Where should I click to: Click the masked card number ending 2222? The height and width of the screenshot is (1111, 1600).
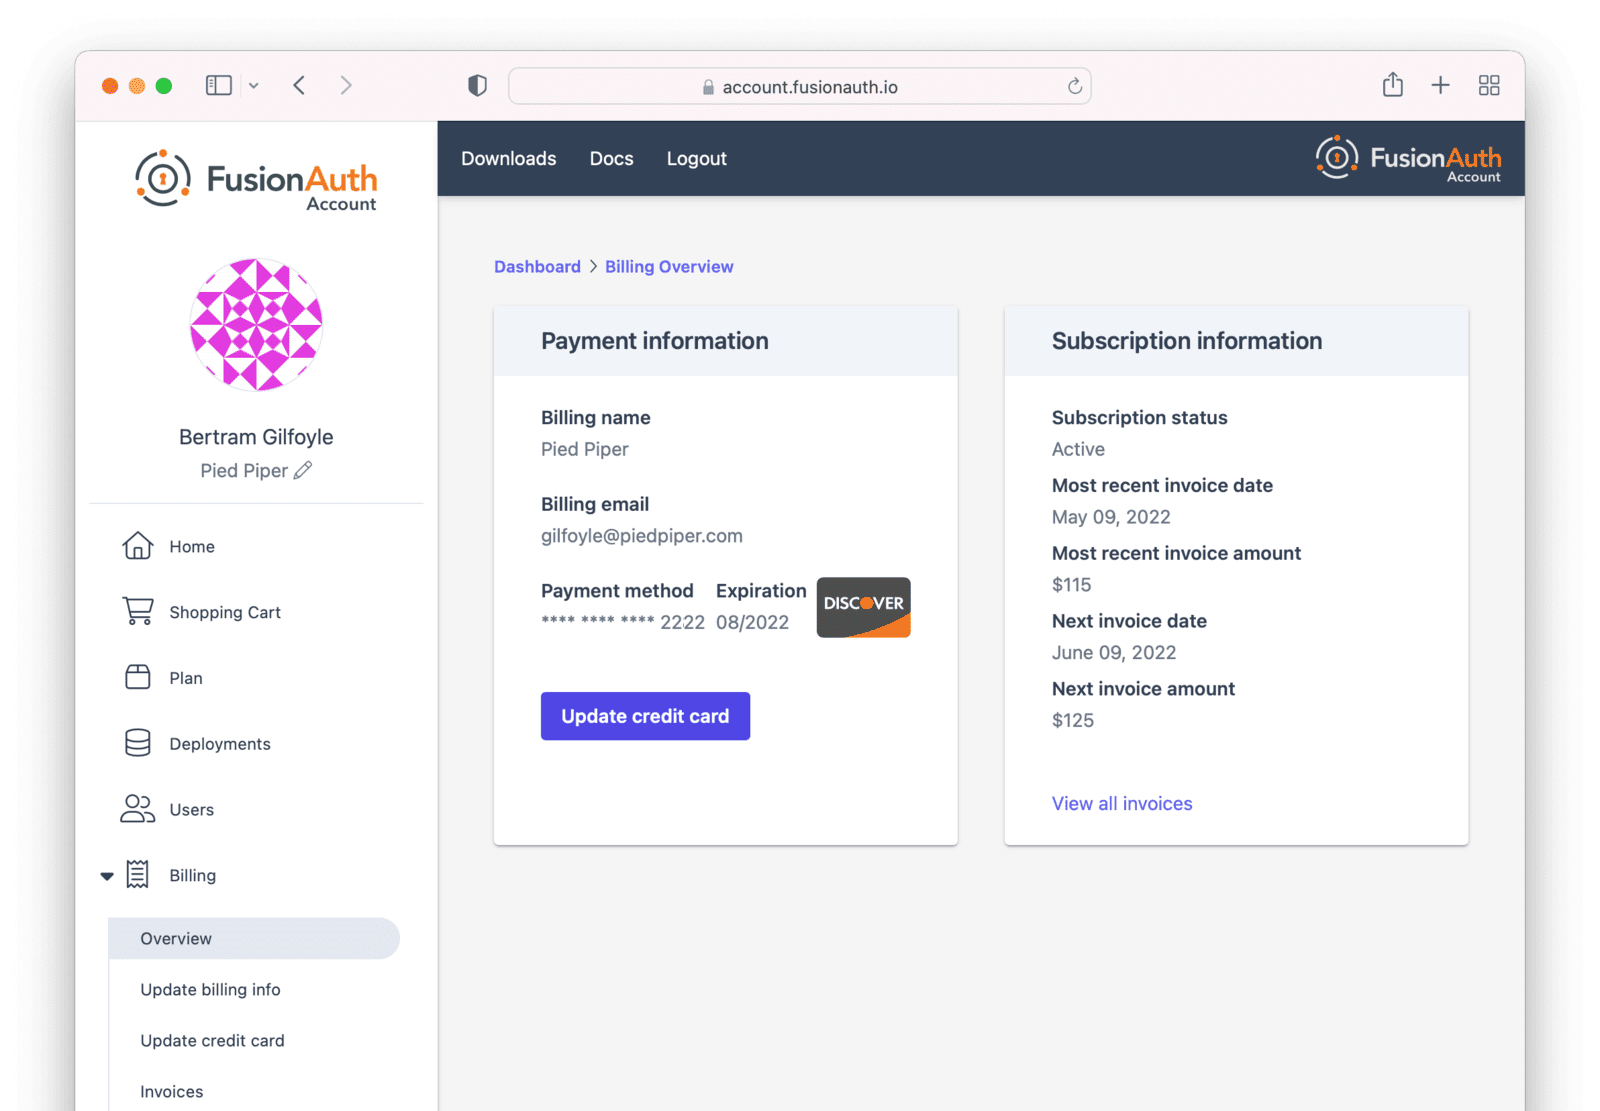623,622
